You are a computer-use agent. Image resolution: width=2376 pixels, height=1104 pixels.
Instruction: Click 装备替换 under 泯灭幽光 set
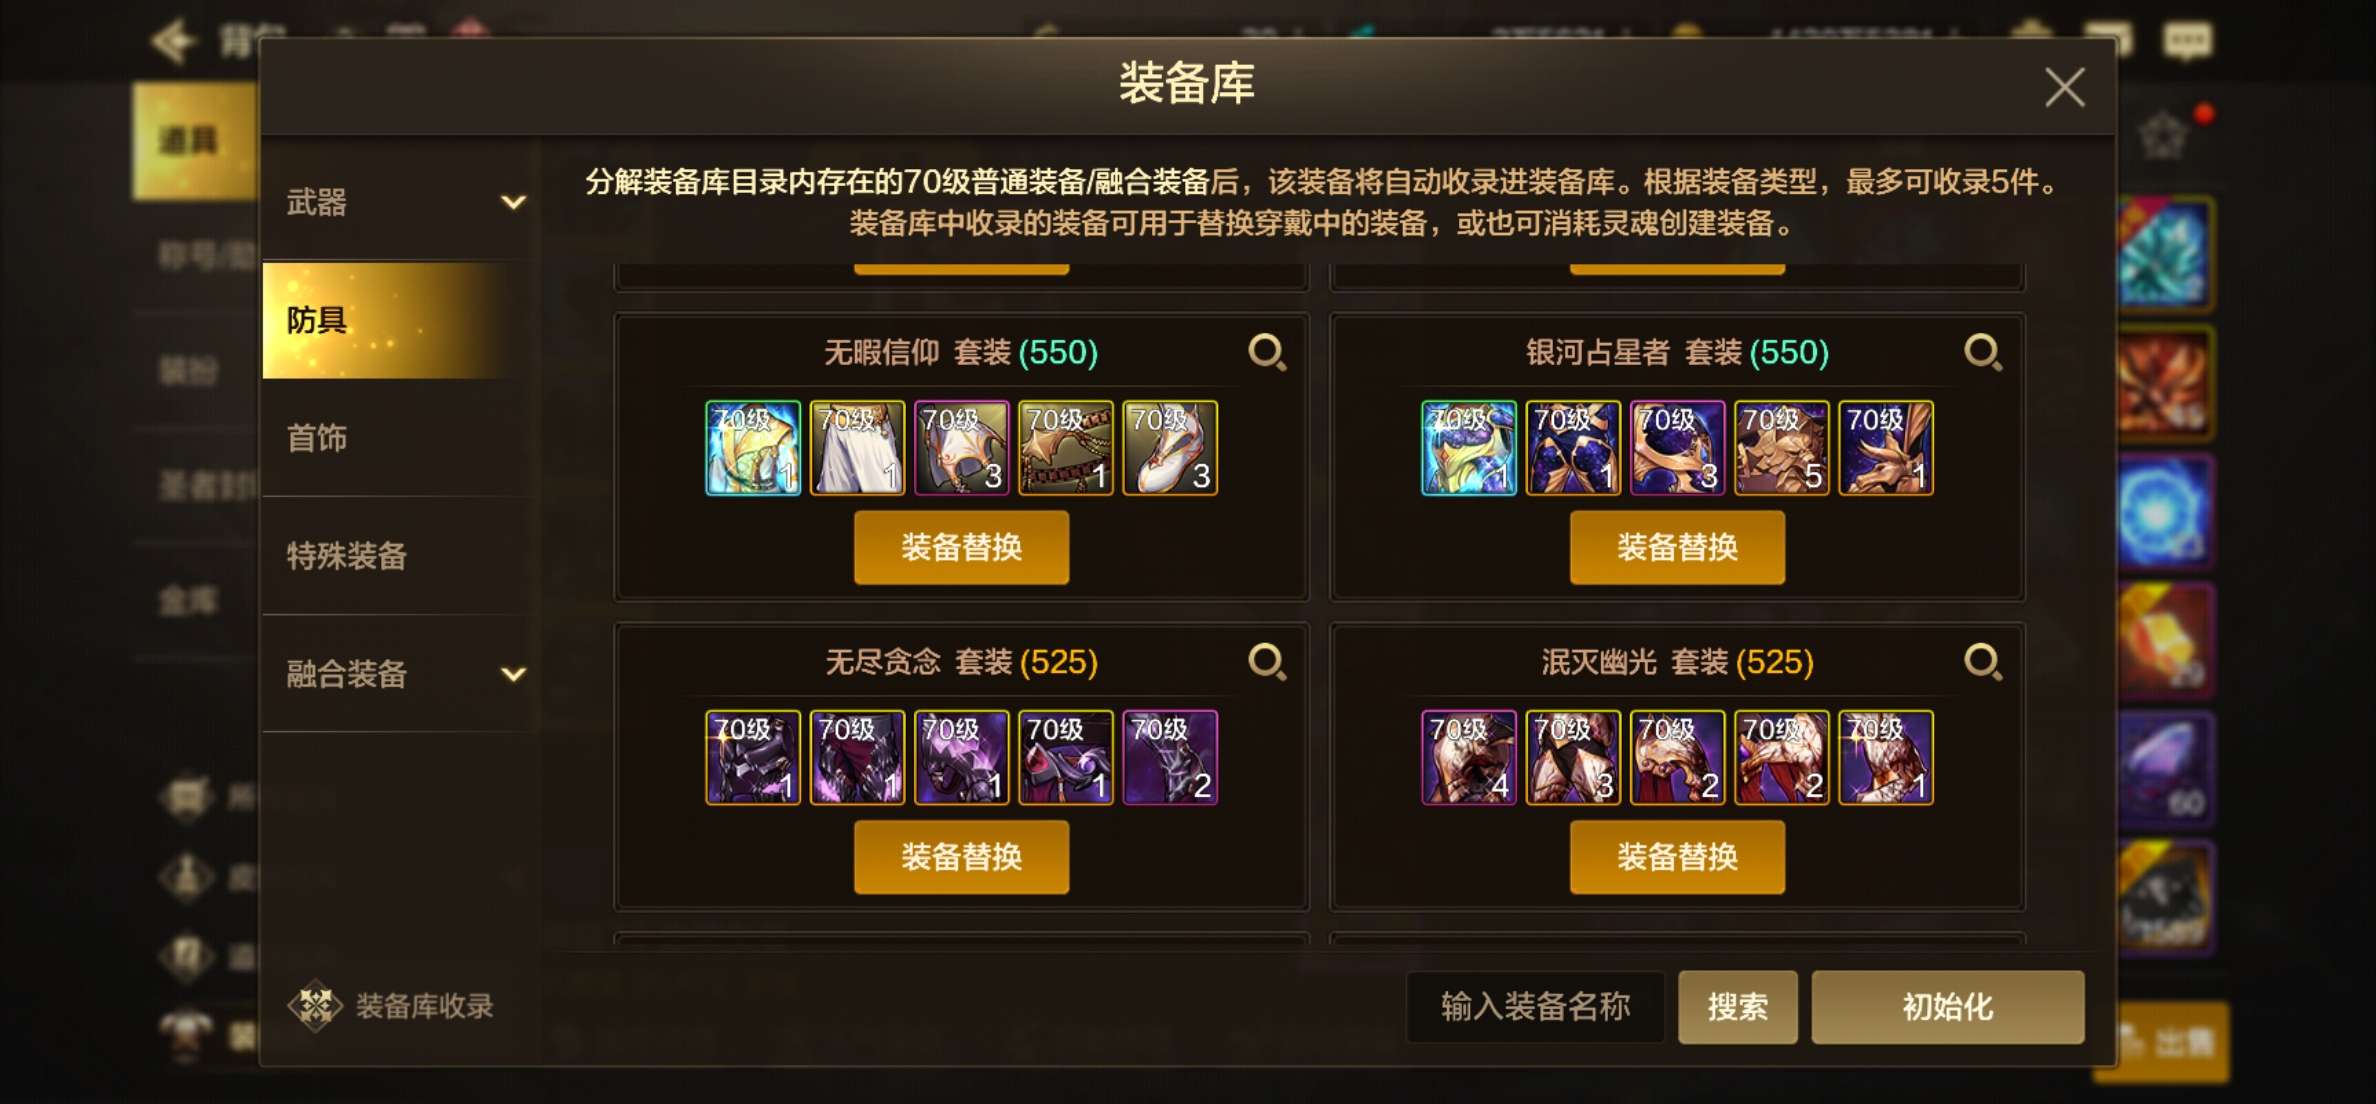[1677, 857]
